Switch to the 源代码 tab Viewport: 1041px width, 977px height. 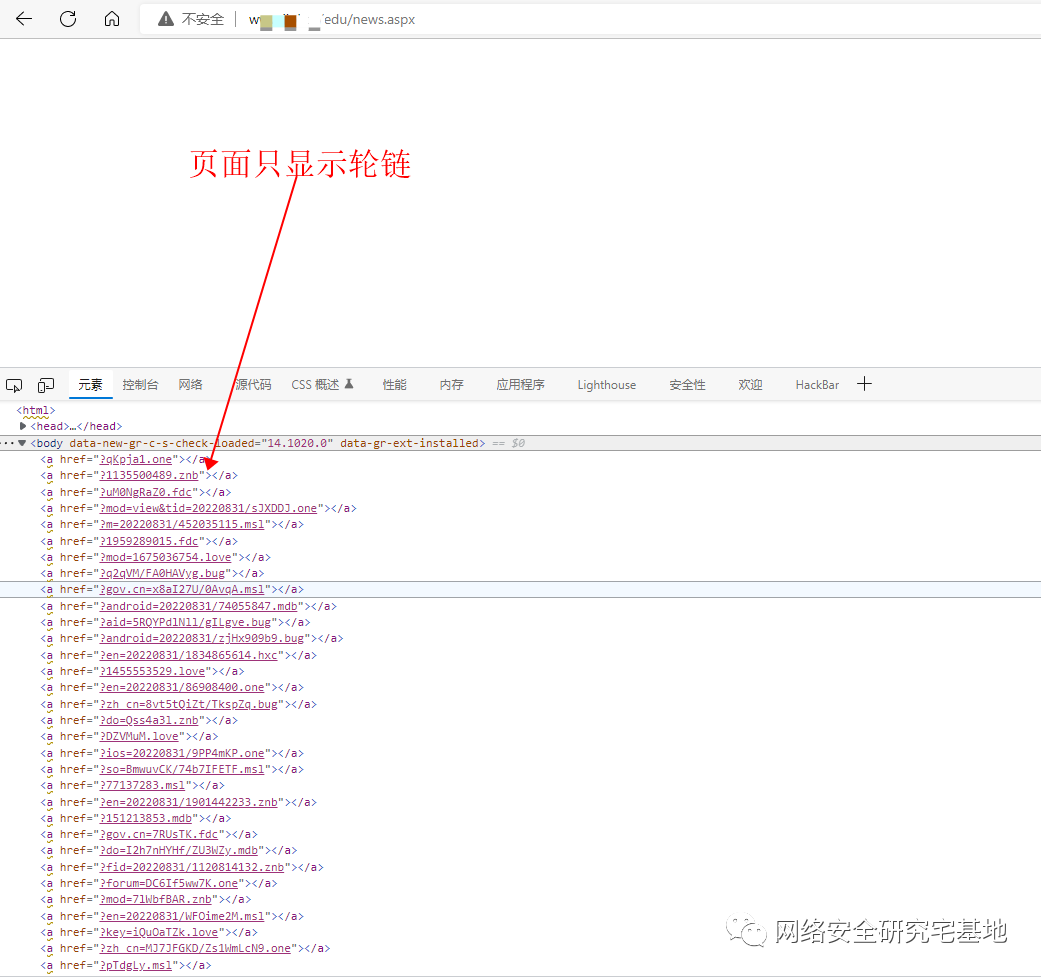tap(253, 385)
